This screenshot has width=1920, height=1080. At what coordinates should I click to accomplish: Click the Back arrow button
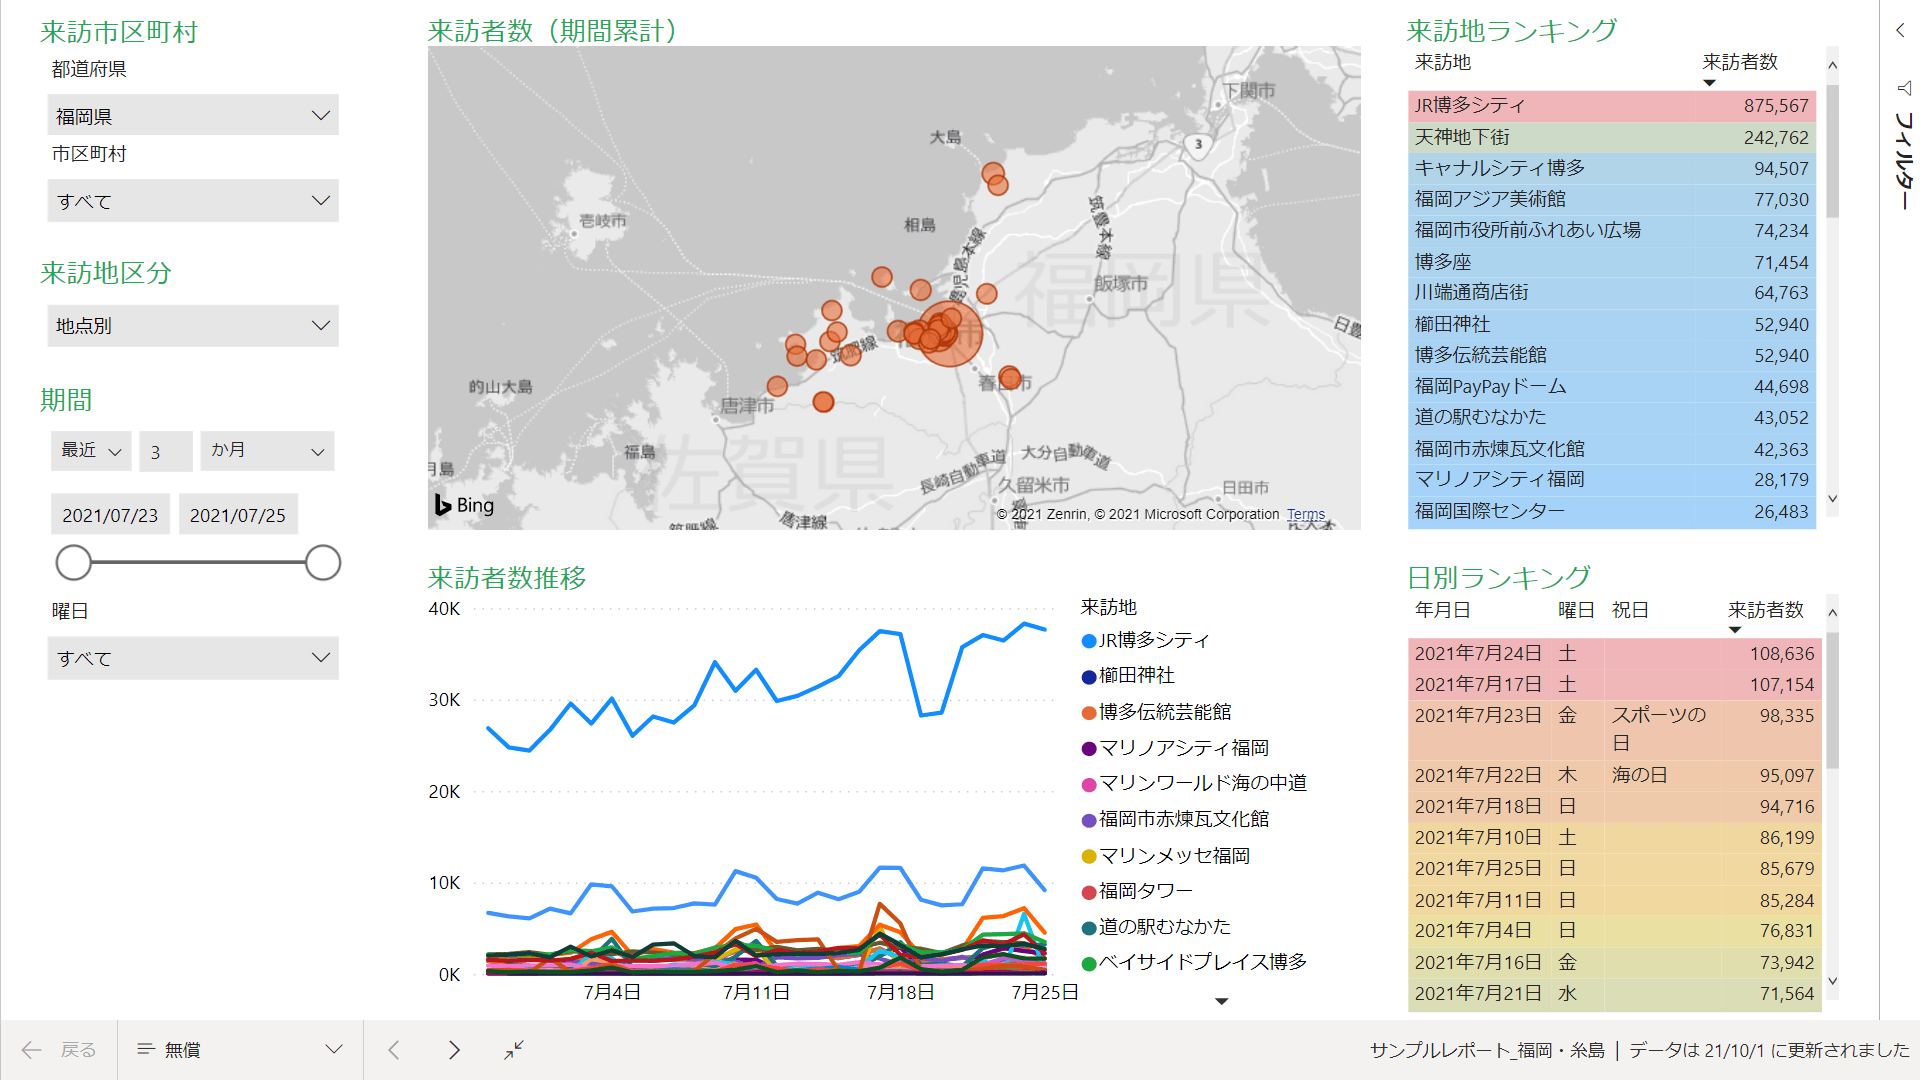click(32, 1049)
